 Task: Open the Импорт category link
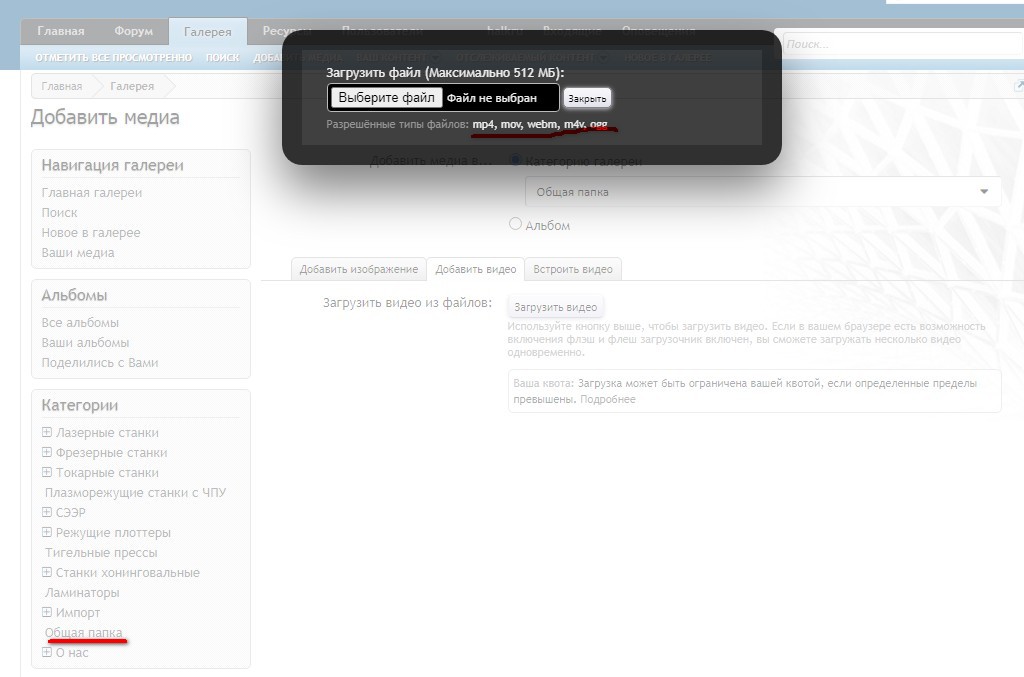click(78, 612)
